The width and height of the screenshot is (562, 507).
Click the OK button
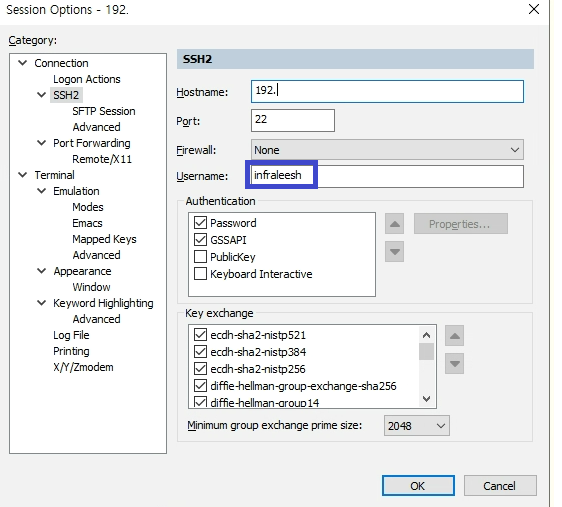point(418,486)
